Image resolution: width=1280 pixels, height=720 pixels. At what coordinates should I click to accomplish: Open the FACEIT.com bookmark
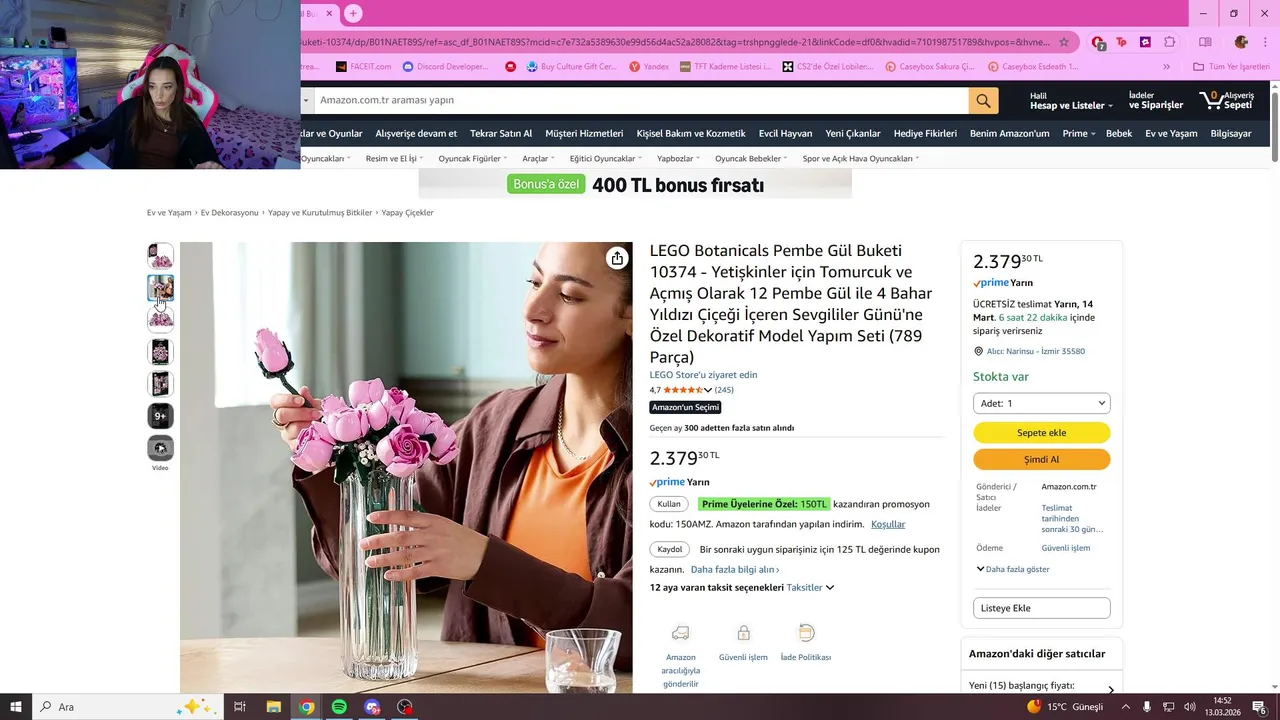click(363, 67)
